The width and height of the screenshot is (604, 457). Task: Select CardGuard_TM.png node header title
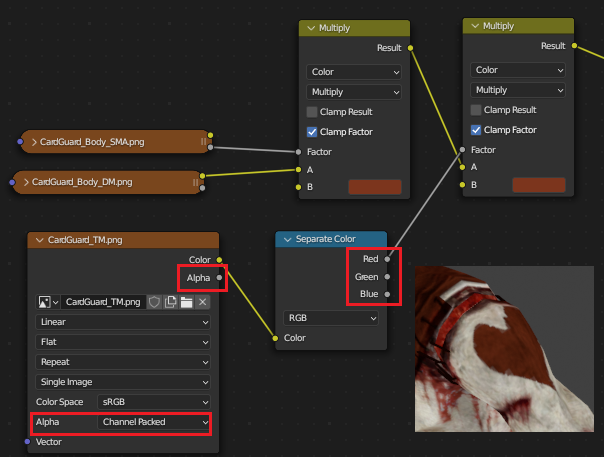pos(85,240)
